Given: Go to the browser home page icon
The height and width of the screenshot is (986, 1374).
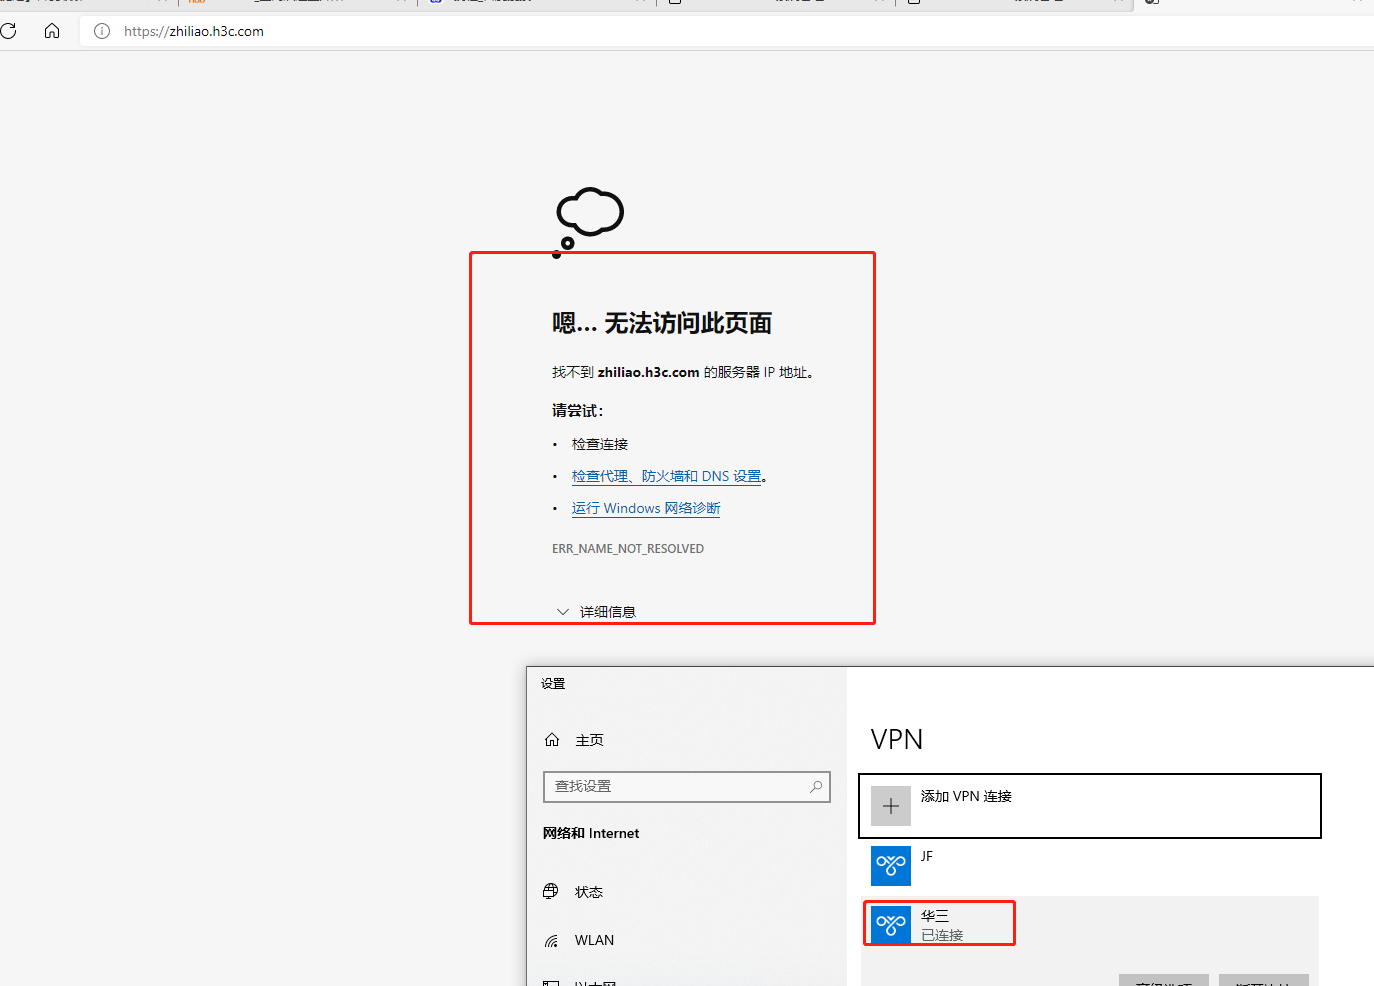Looking at the screenshot, I should tap(52, 31).
